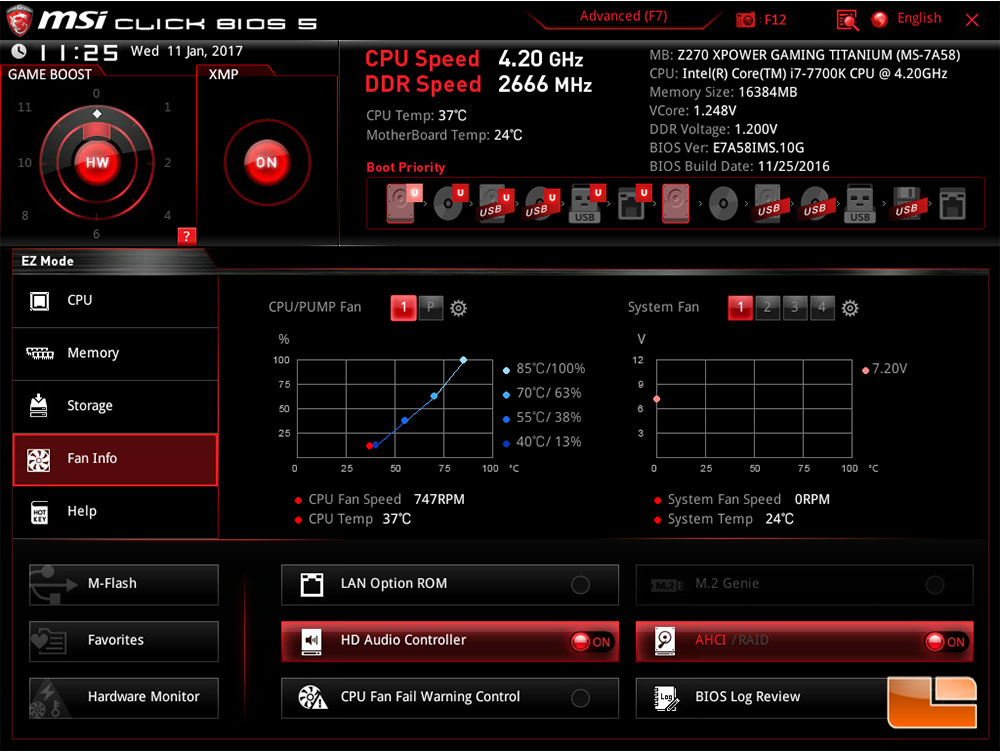Viewport: 1000px width, 752px height.
Task: Click the F12 screenshot camera icon
Action: 745,20
